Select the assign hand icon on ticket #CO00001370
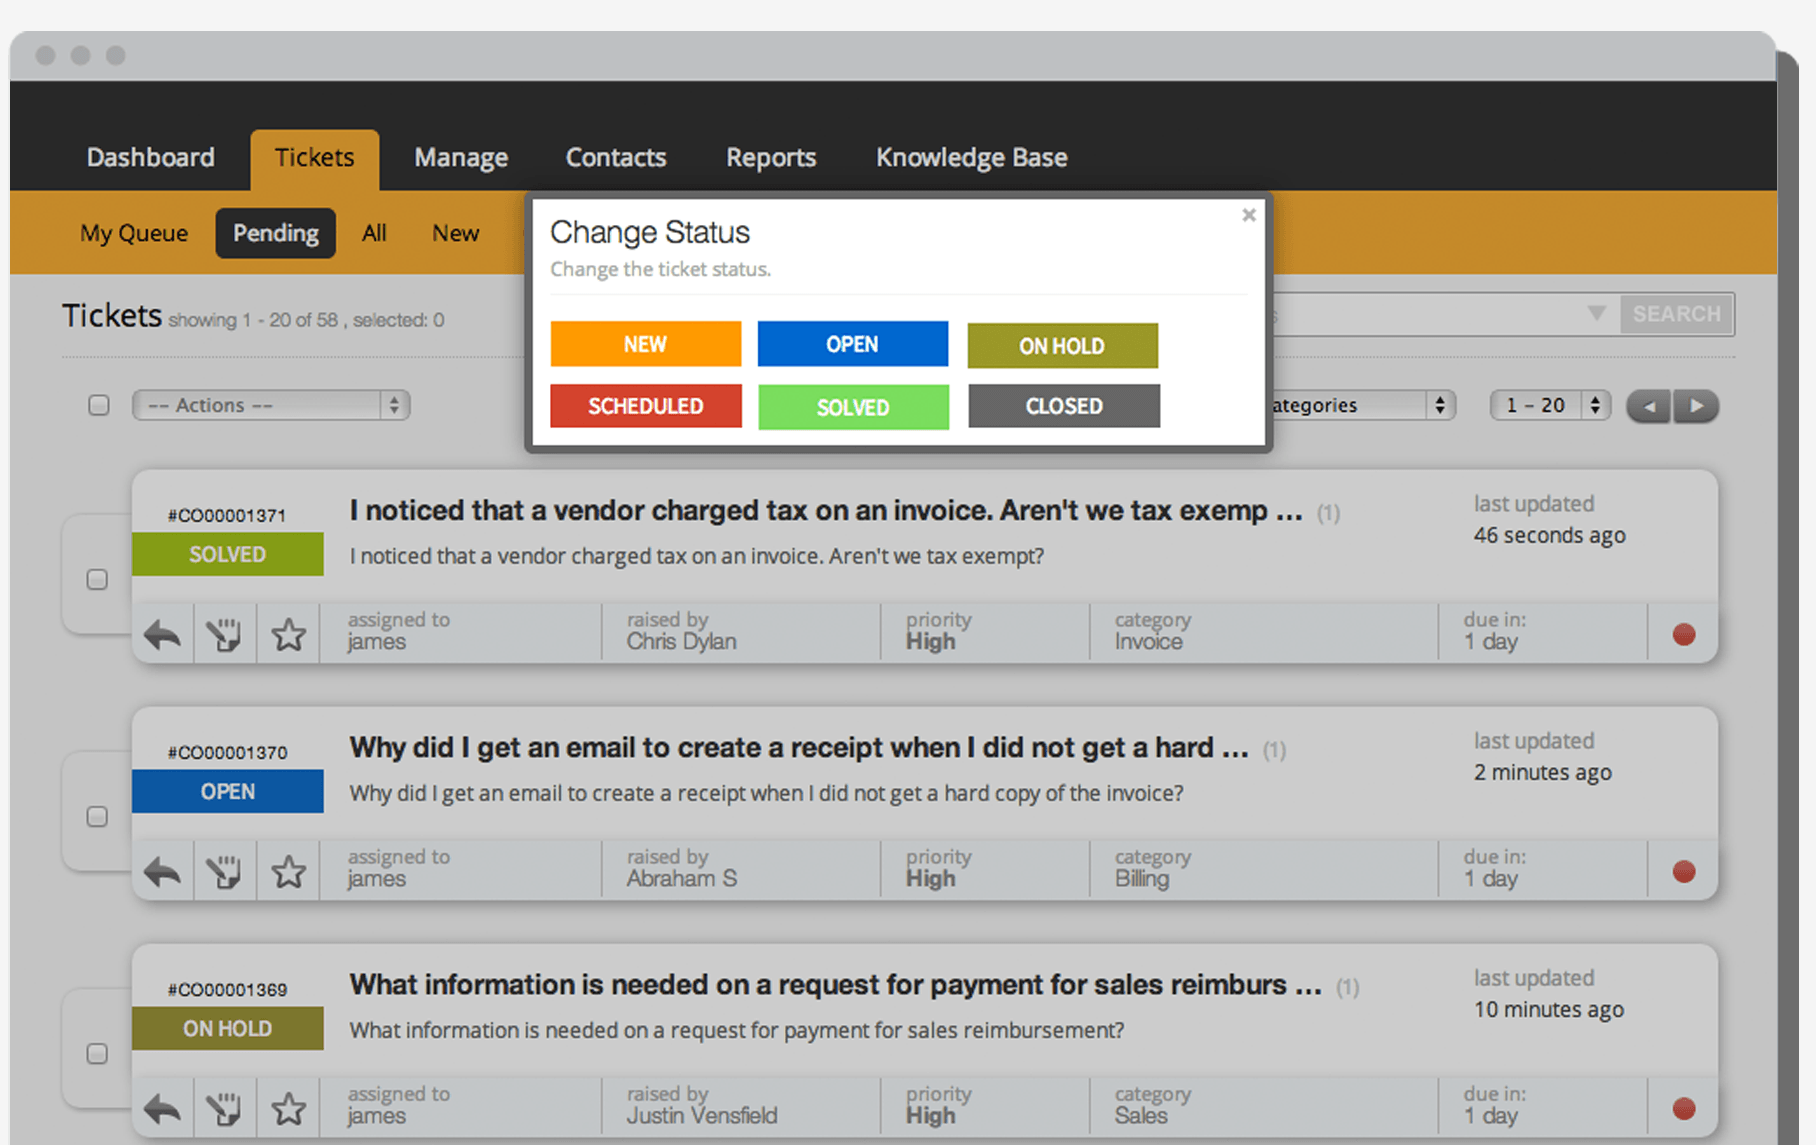The width and height of the screenshot is (1816, 1145). [x=224, y=870]
